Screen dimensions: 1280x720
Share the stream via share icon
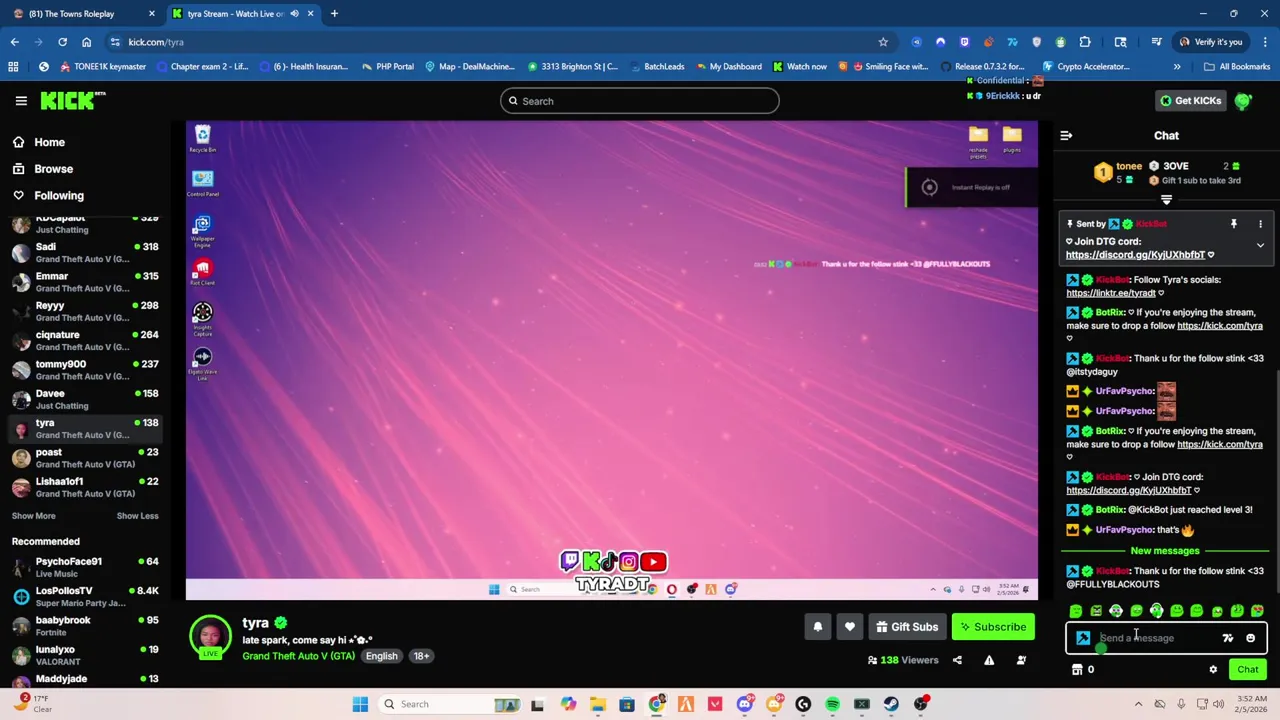tap(957, 660)
